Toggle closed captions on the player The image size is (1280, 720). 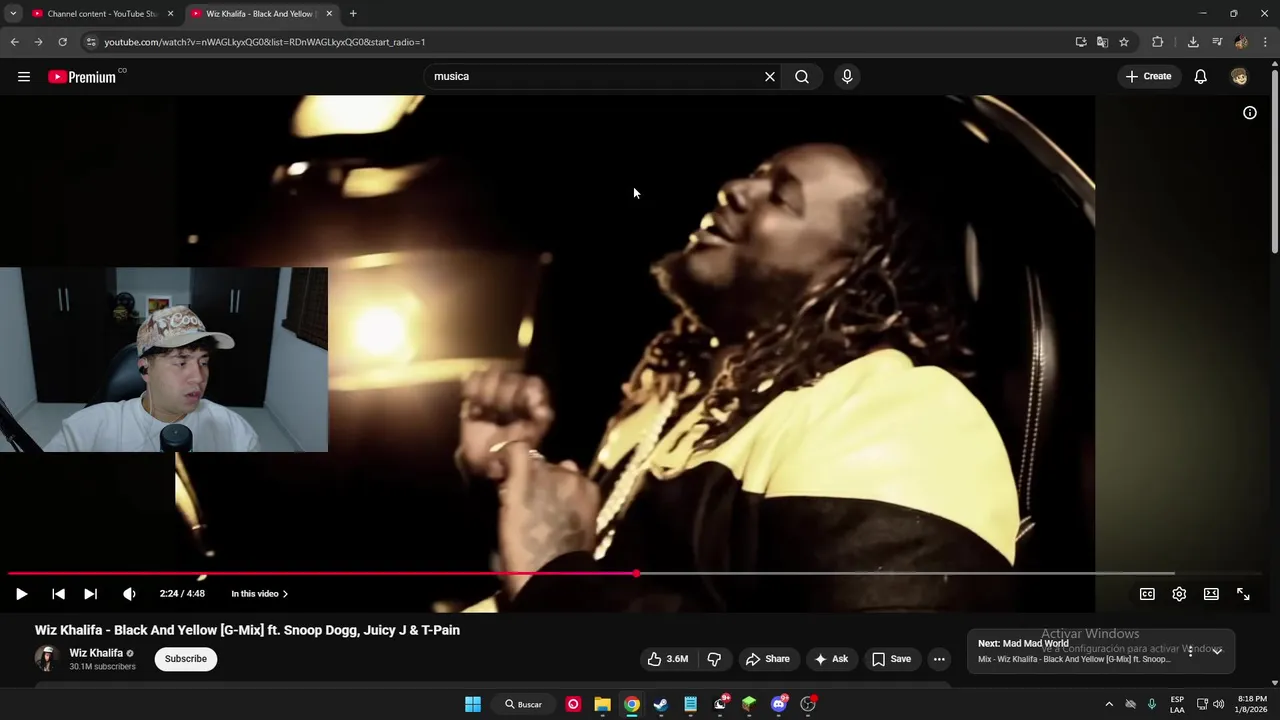pyautogui.click(x=1147, y=594)
